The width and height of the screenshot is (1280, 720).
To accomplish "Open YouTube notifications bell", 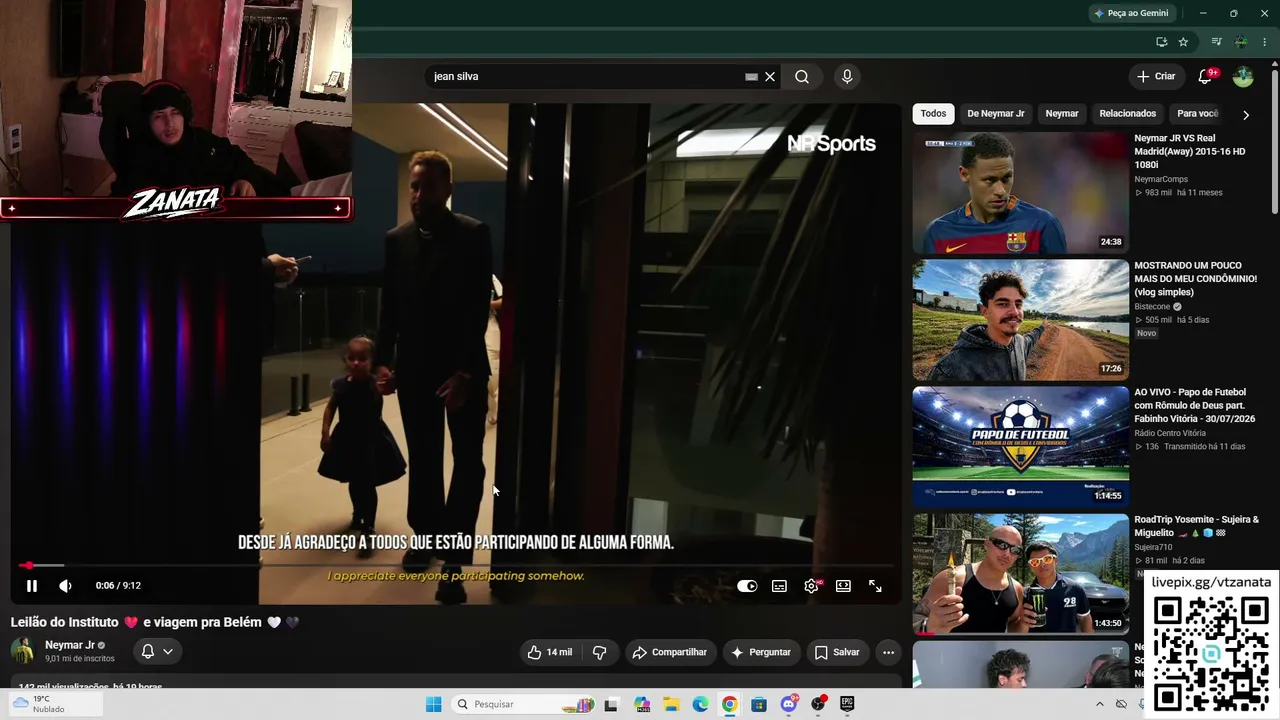I will coord(1206,77).
